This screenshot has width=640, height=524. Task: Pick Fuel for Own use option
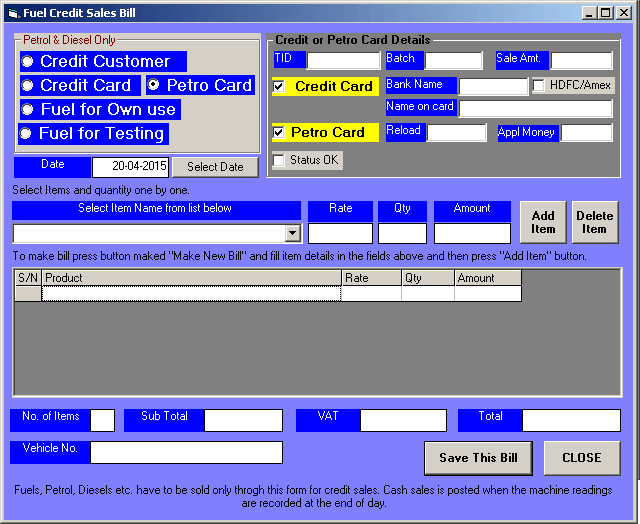[x=29, y=110]
